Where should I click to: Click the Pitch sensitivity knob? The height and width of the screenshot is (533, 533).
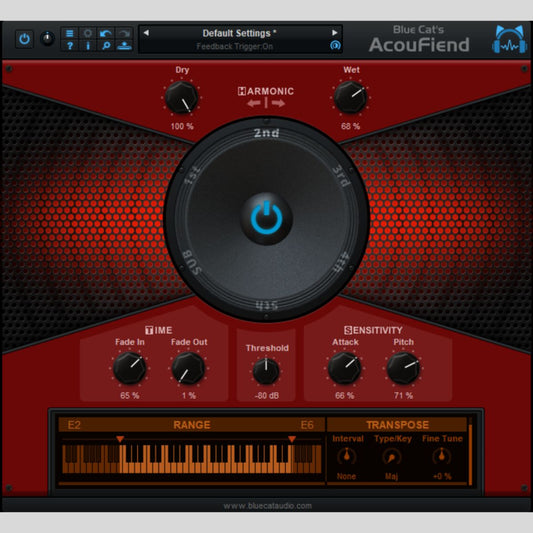[403, 368]
